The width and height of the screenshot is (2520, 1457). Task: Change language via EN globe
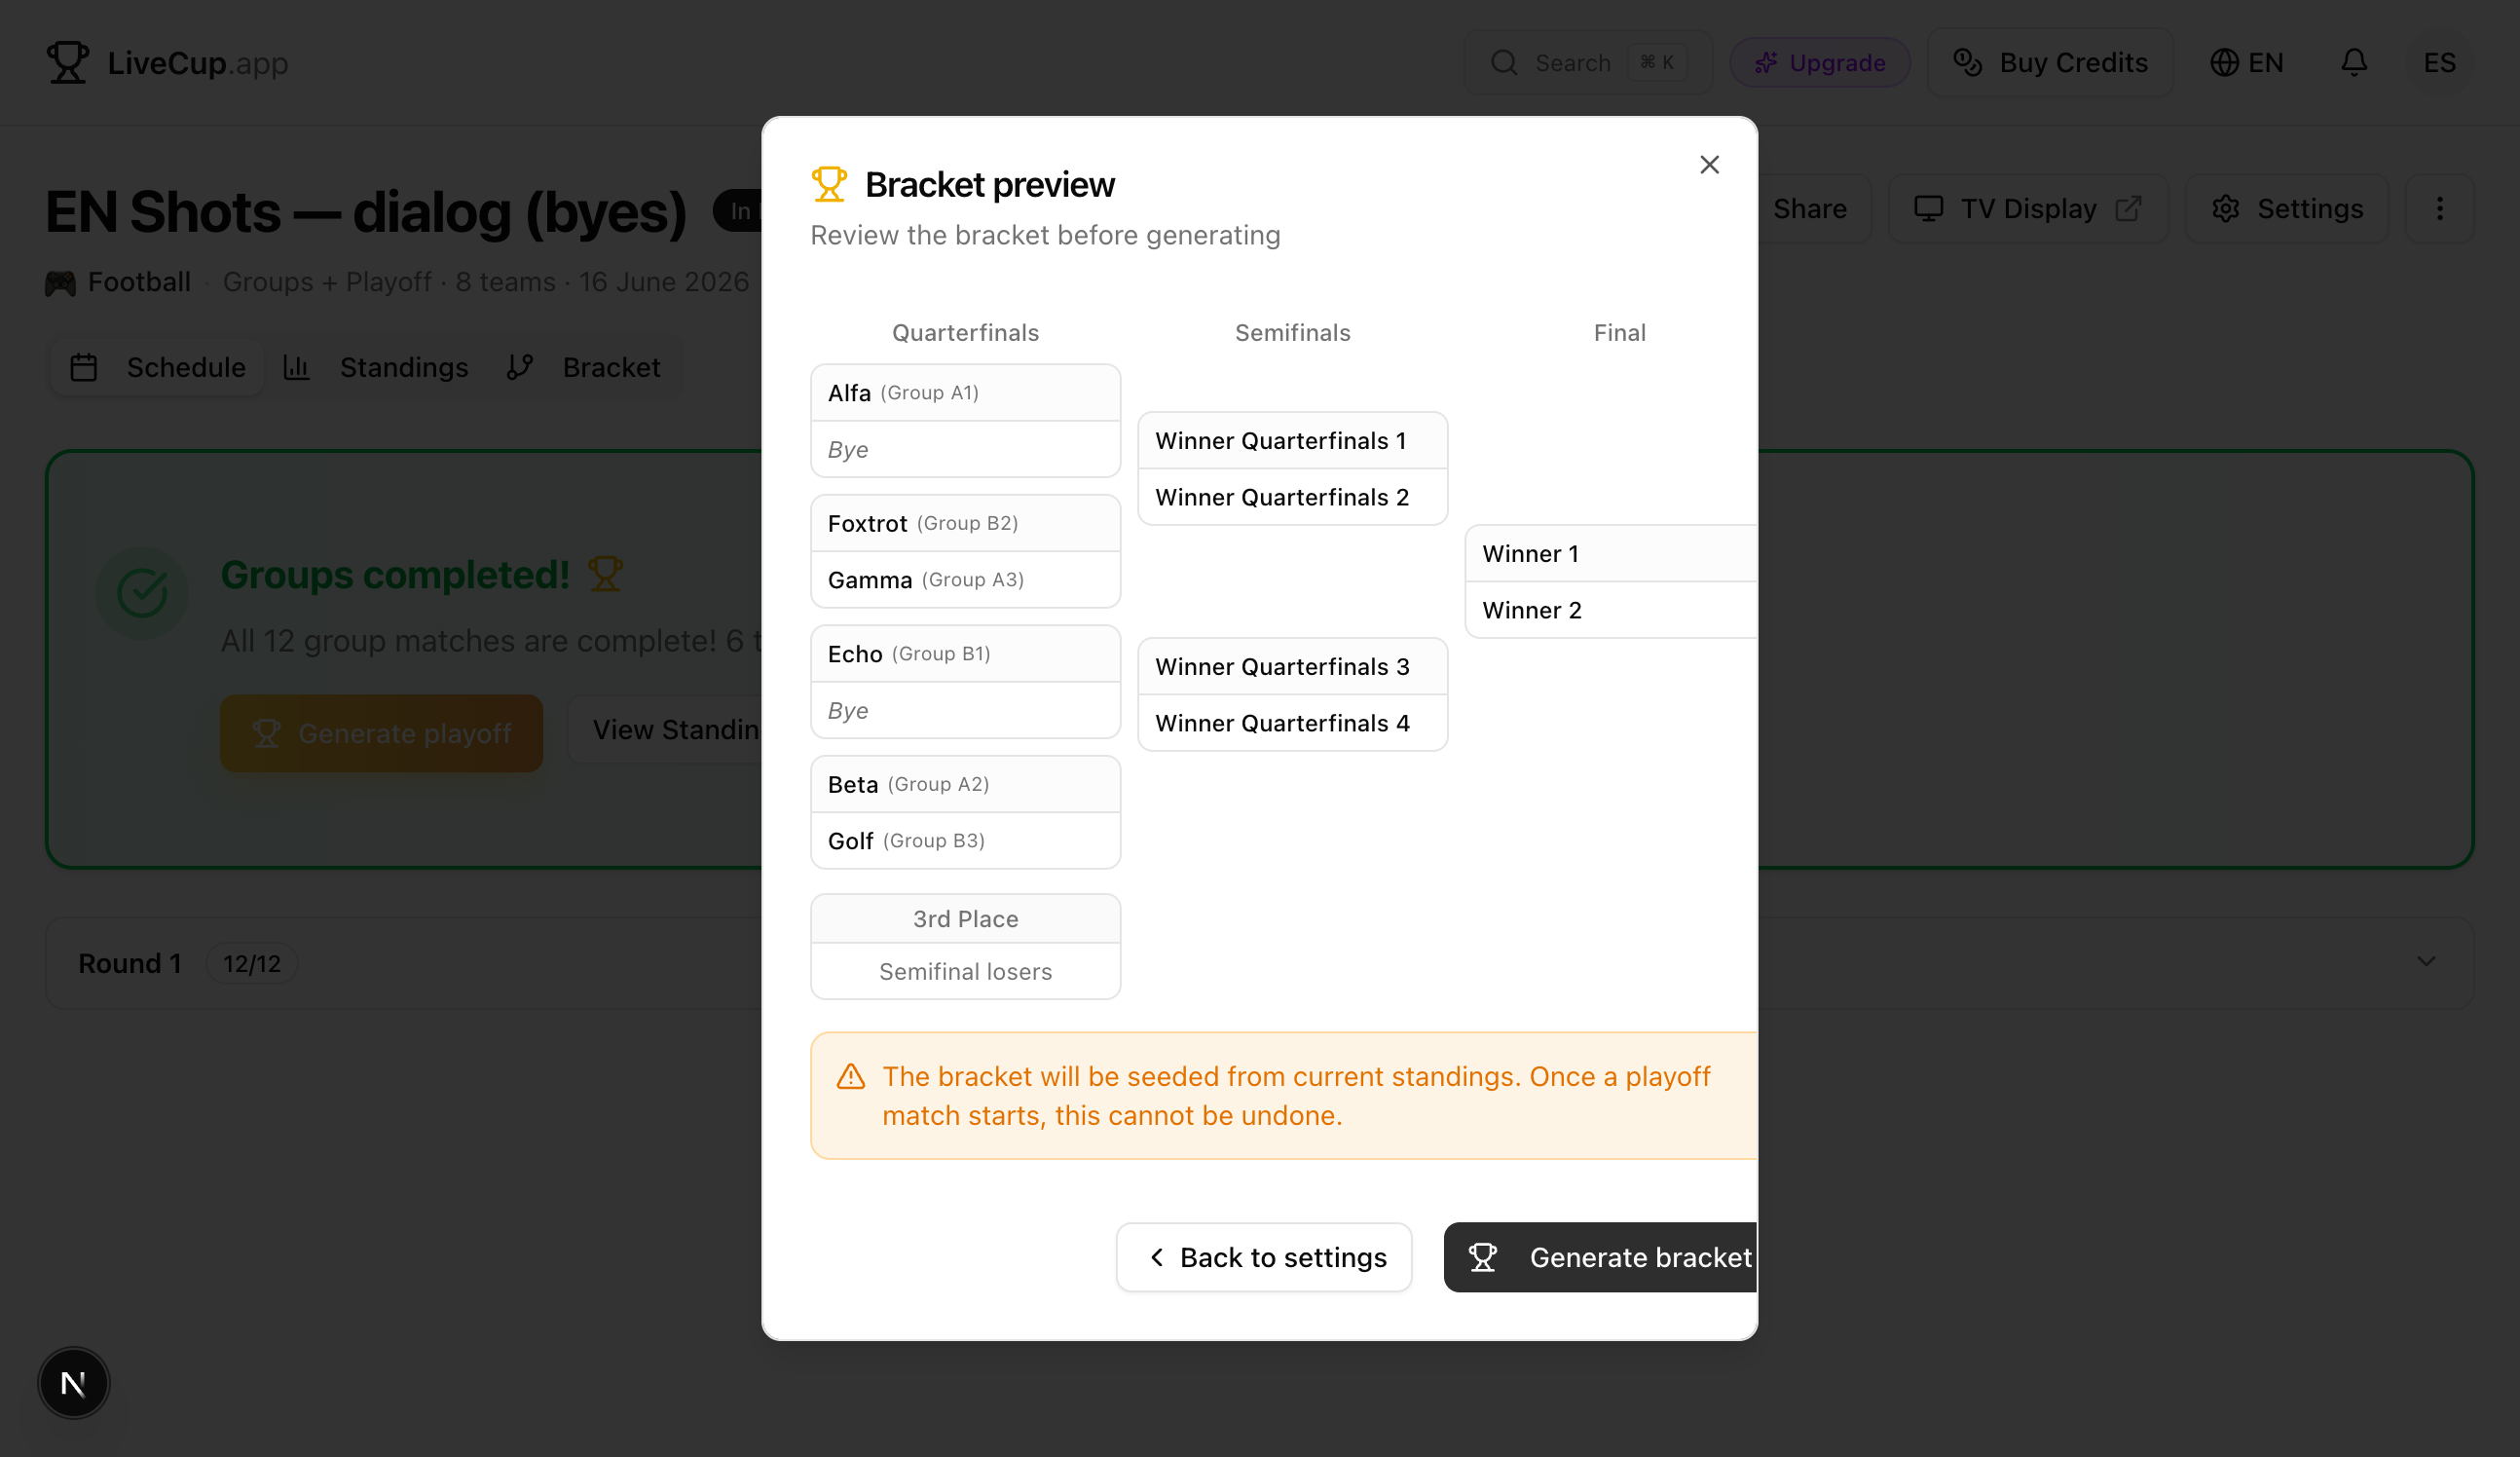coord(2246,62)
